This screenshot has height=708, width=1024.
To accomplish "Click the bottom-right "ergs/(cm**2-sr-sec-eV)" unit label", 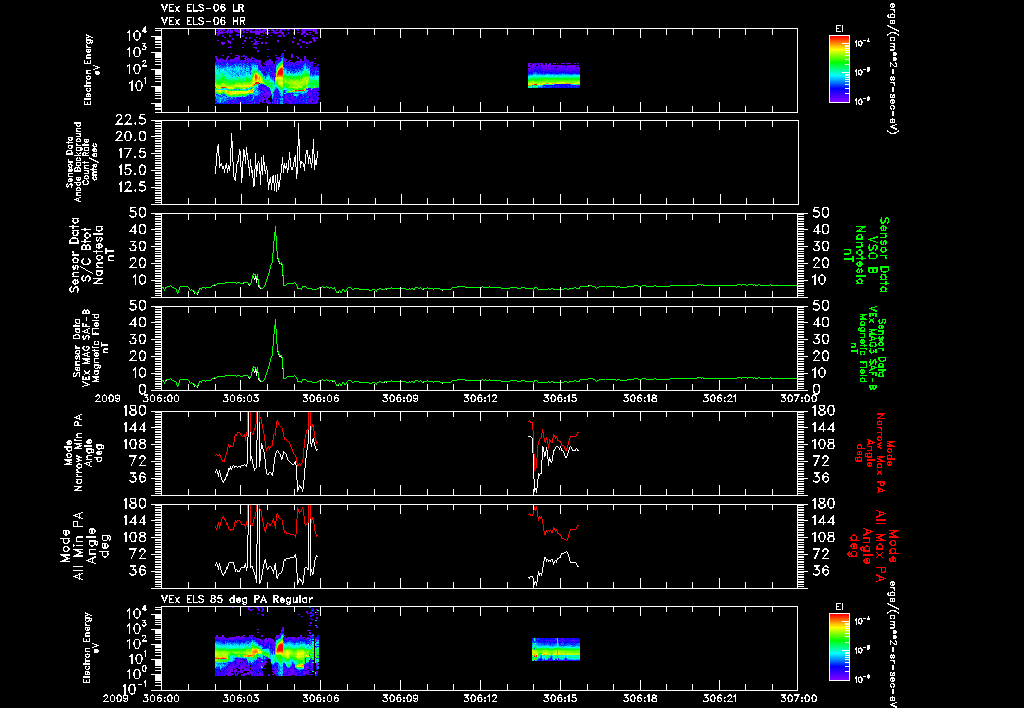I will tap(891, 643).
